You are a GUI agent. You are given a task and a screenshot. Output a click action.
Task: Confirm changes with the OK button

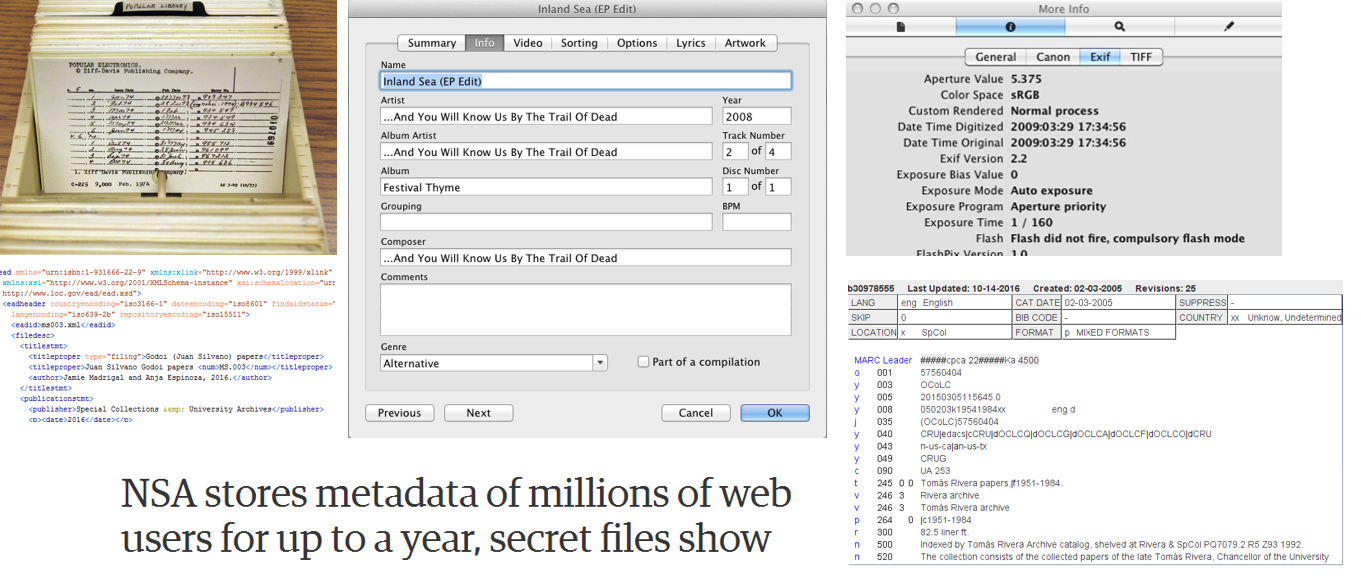[775, 412]
